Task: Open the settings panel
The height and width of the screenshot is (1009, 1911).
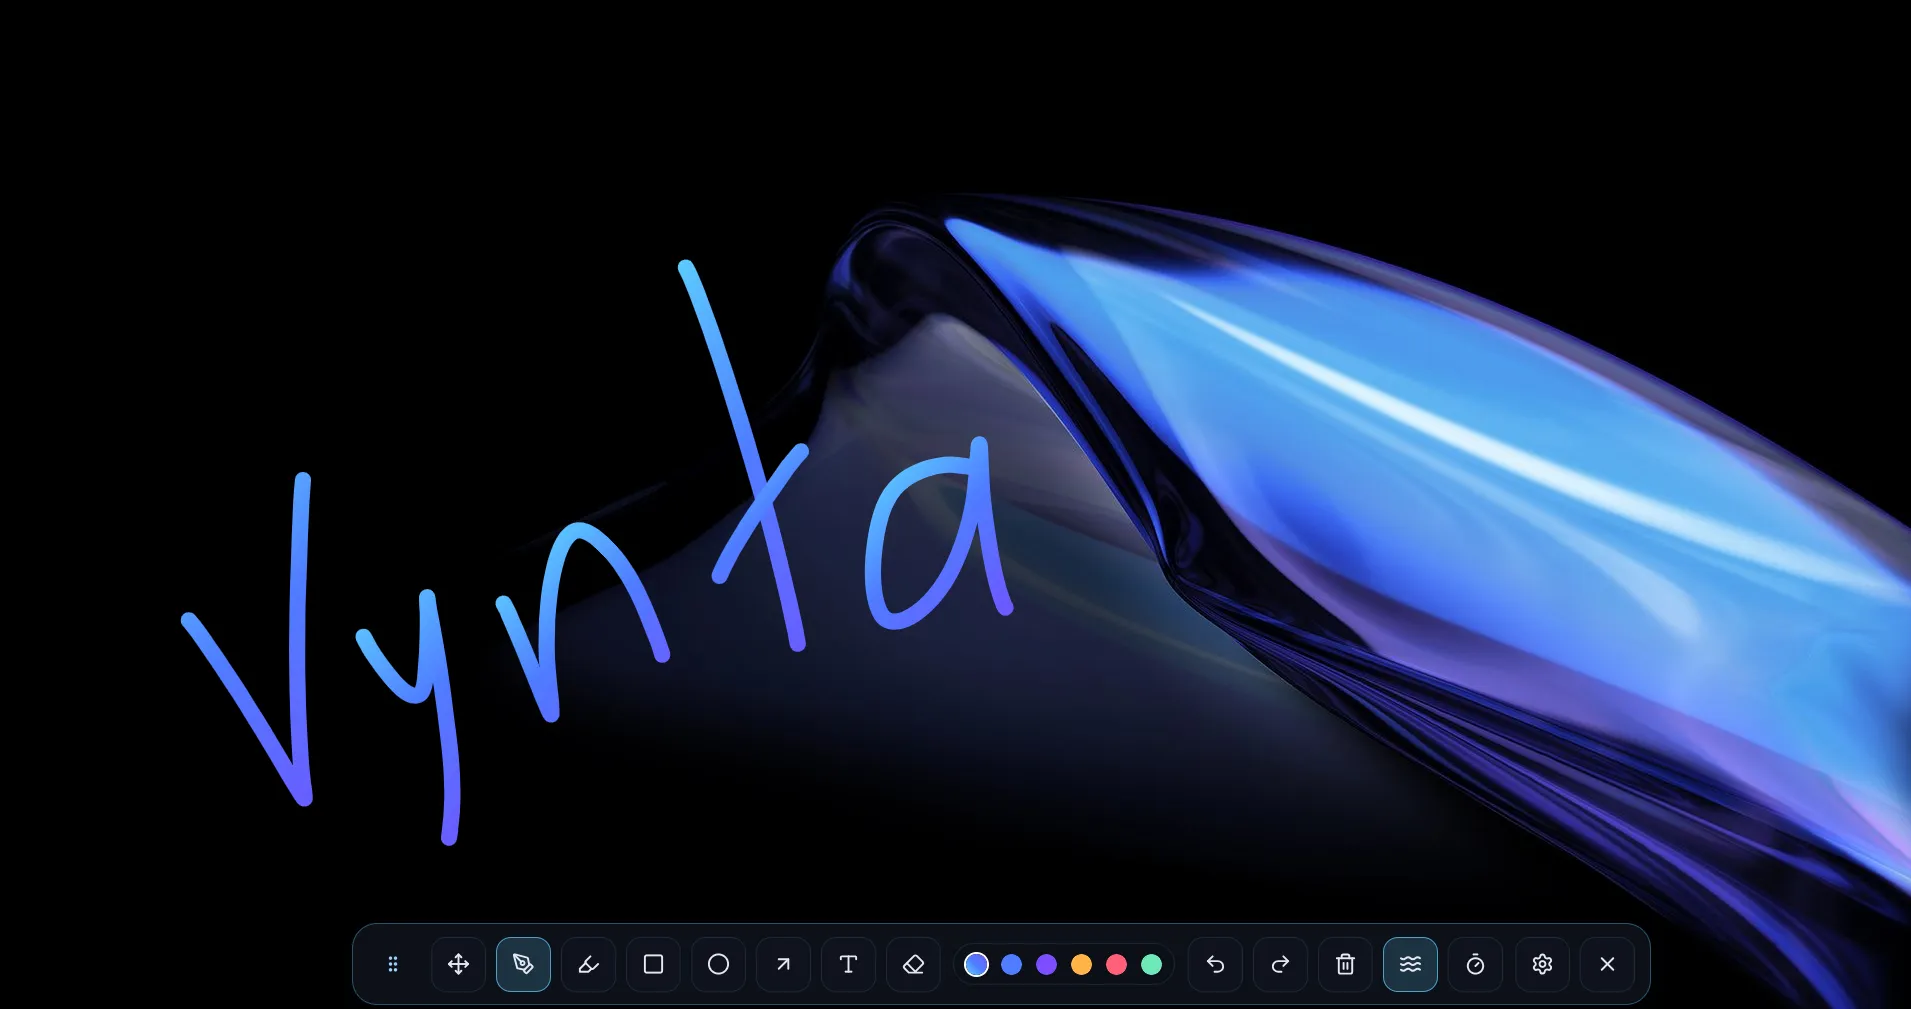Action: pyautogui.click(x=1541, y=964)
